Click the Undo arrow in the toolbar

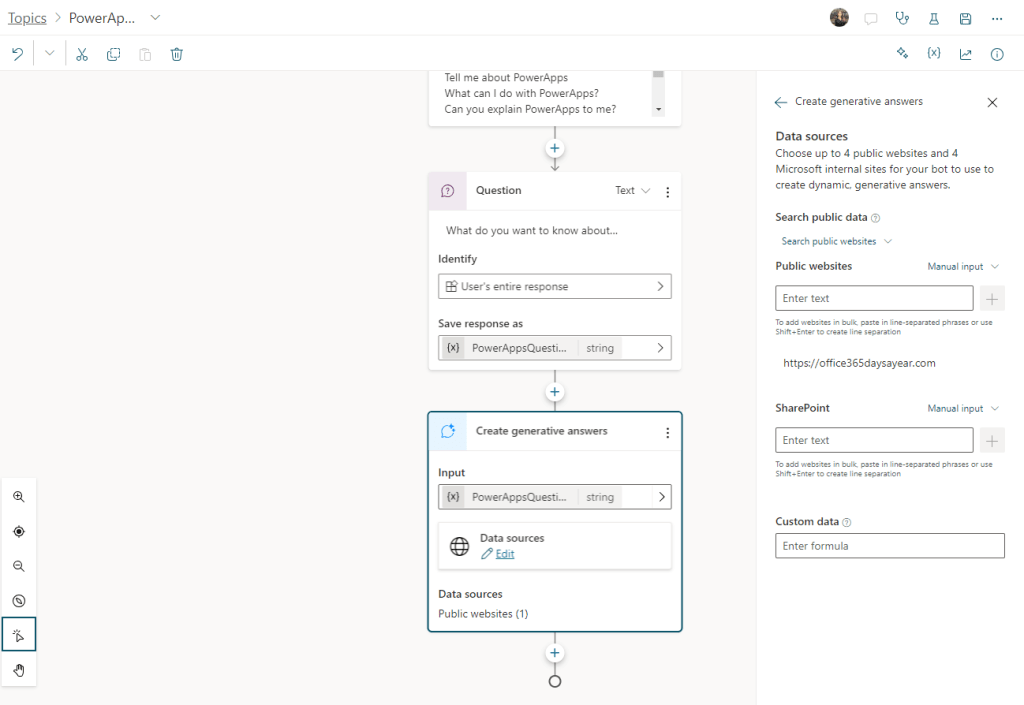pyautogui.click(x=17, y=54)
